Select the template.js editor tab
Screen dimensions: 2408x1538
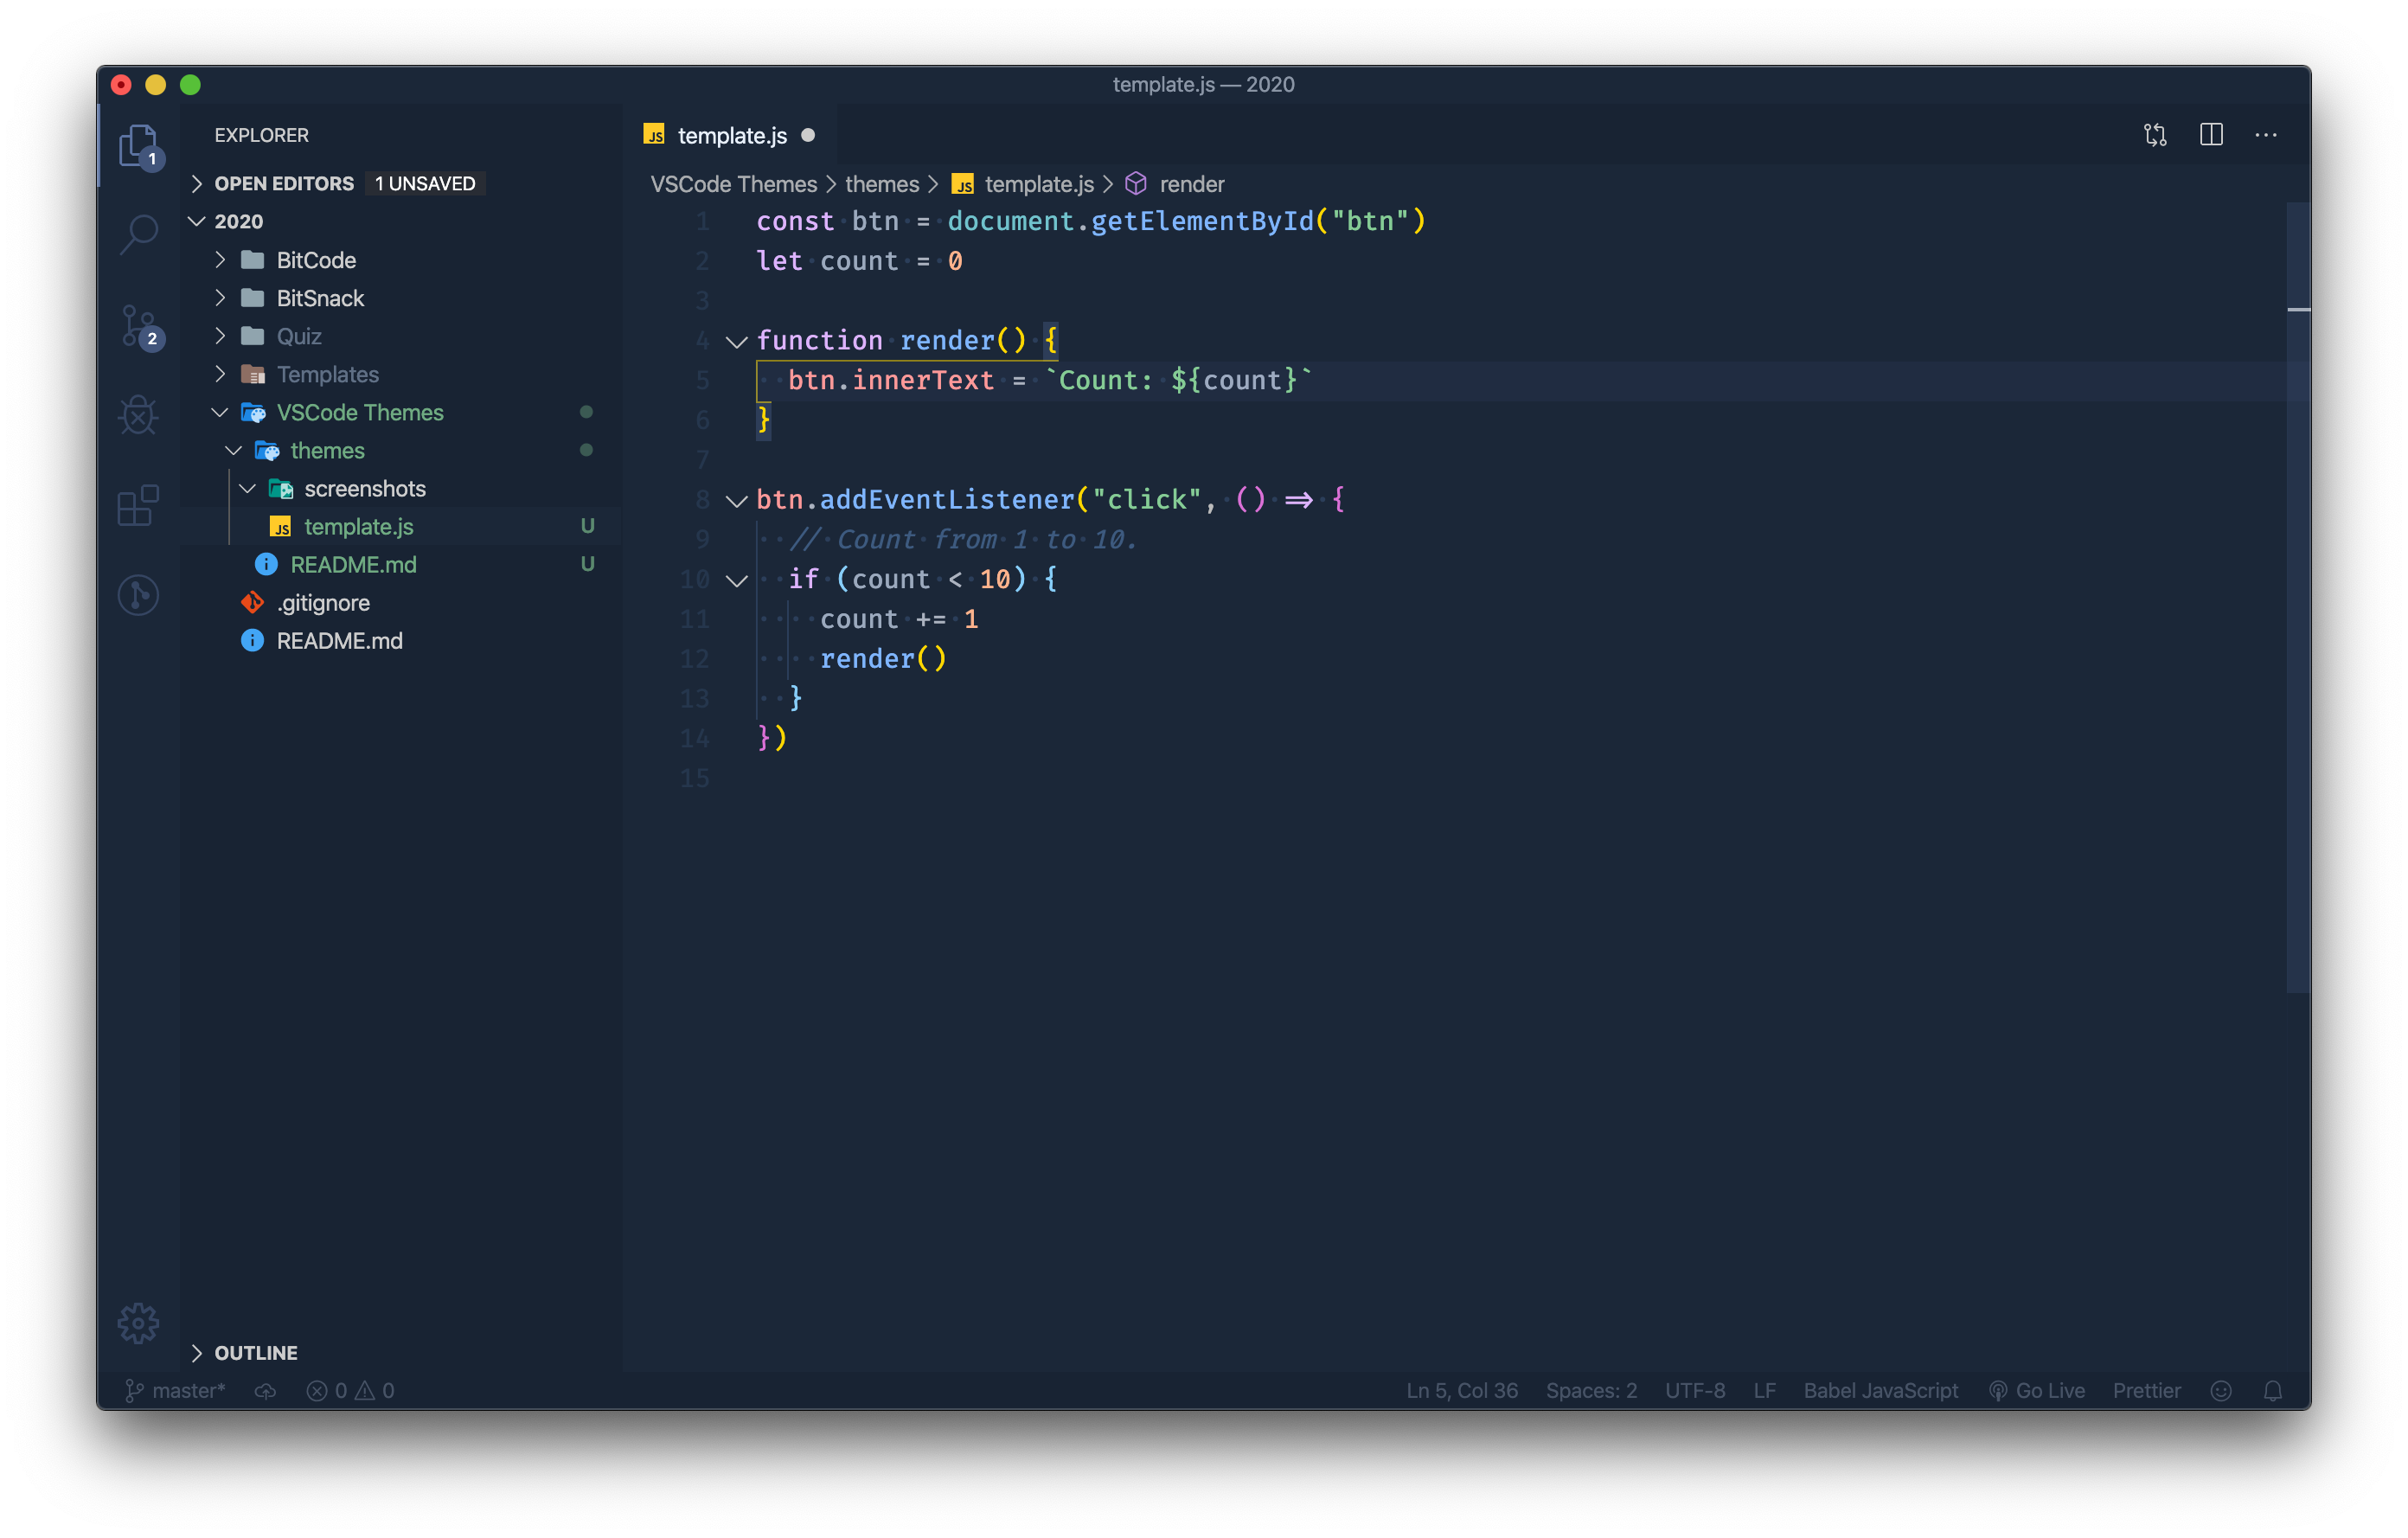pyautogui.click(x=731, y=136)
